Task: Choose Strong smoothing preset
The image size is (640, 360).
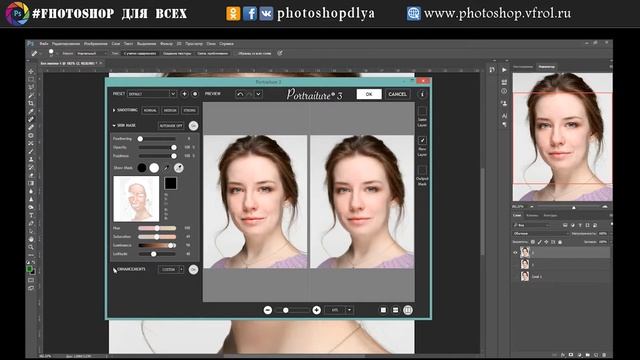Action: click(189, 111)
